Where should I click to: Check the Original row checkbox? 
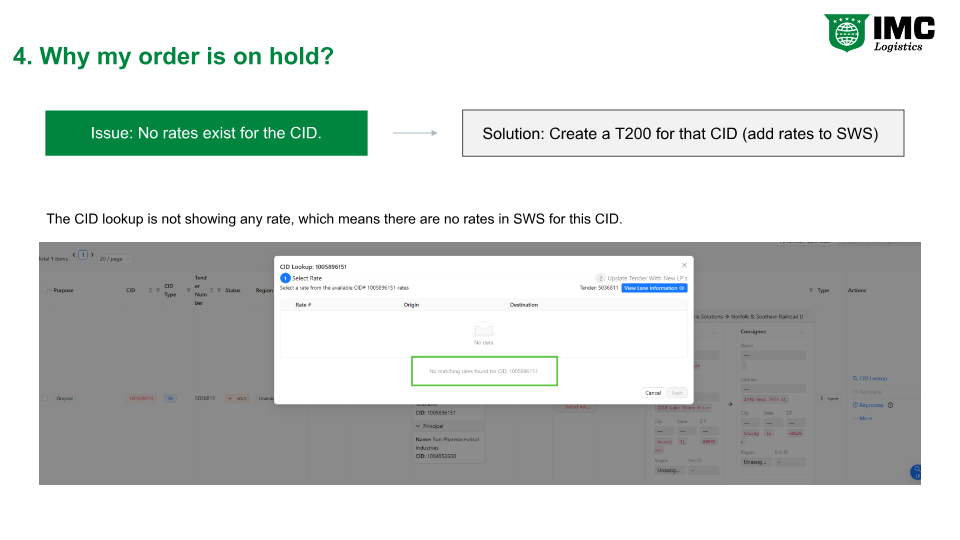point(45,398)
